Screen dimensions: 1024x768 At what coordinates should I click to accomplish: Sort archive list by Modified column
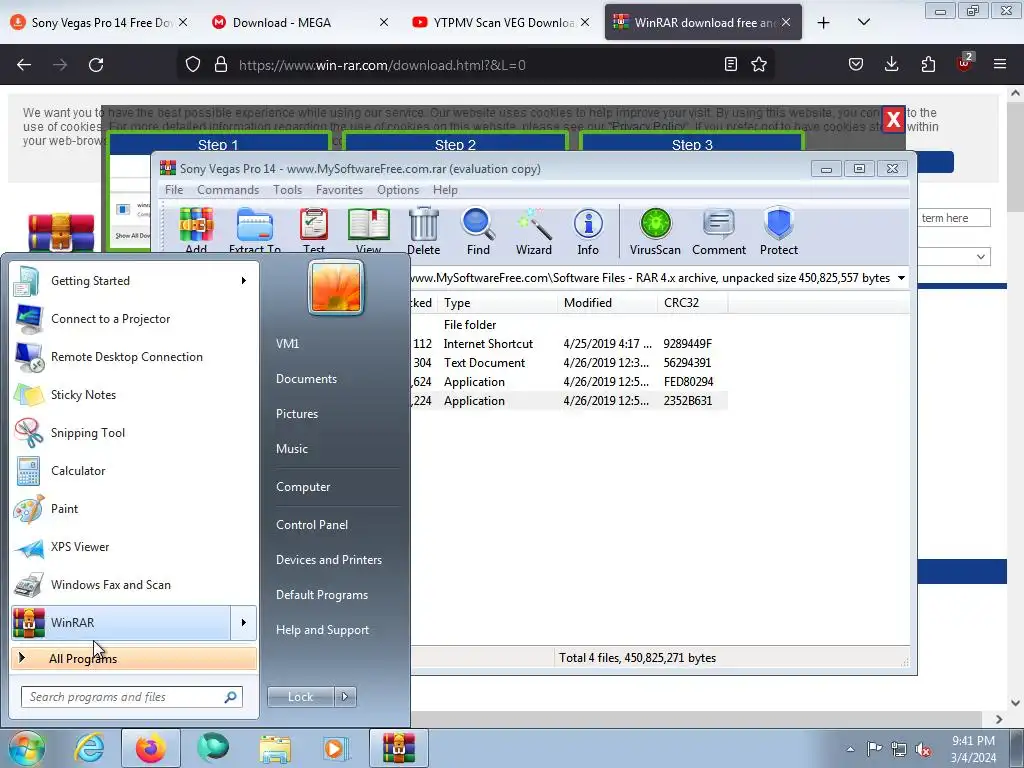607,303
